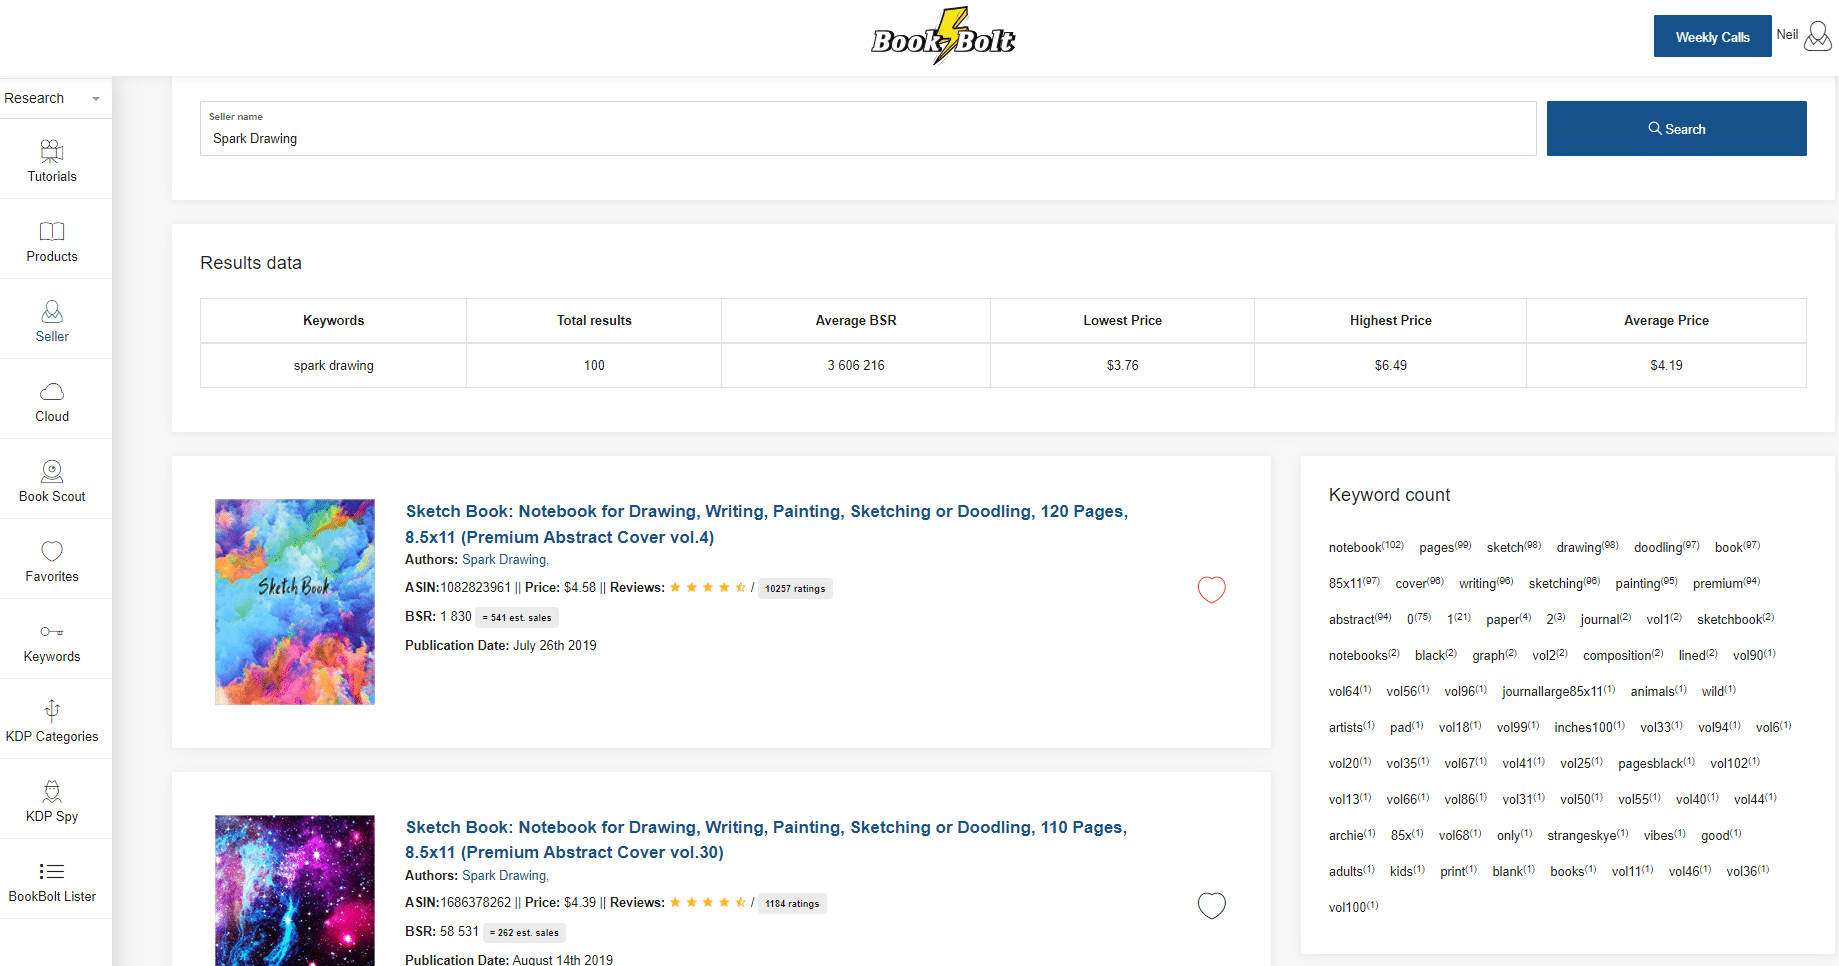Screen dimensions: 1839x966
Task: Open the Seller sidebar icon
Action: point(52,312)
